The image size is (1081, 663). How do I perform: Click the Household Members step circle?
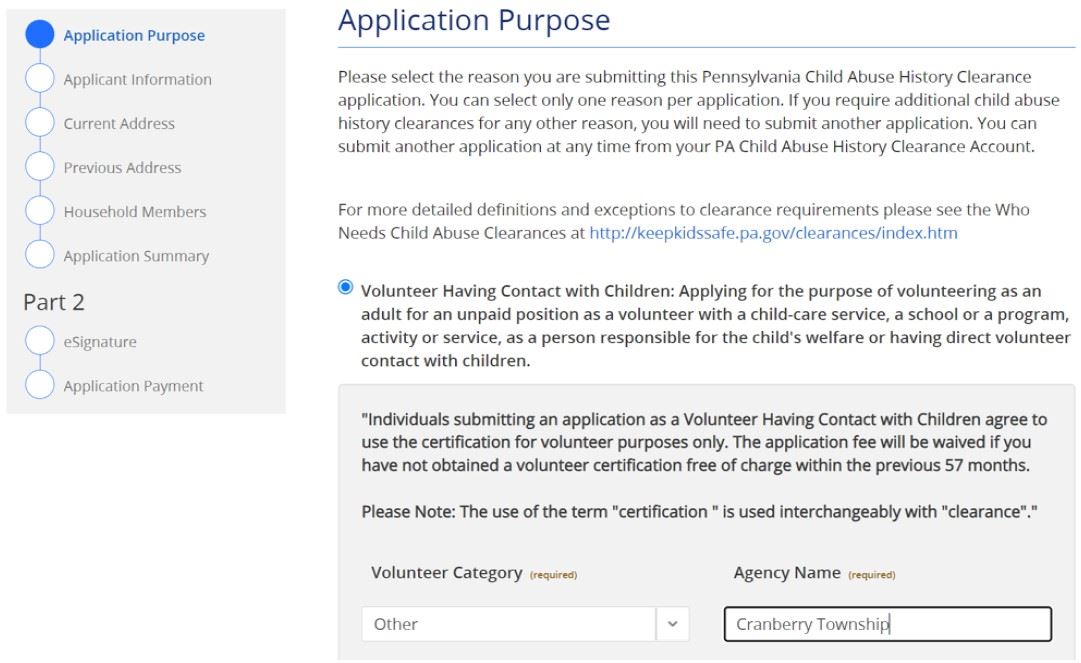pos(39,211)
